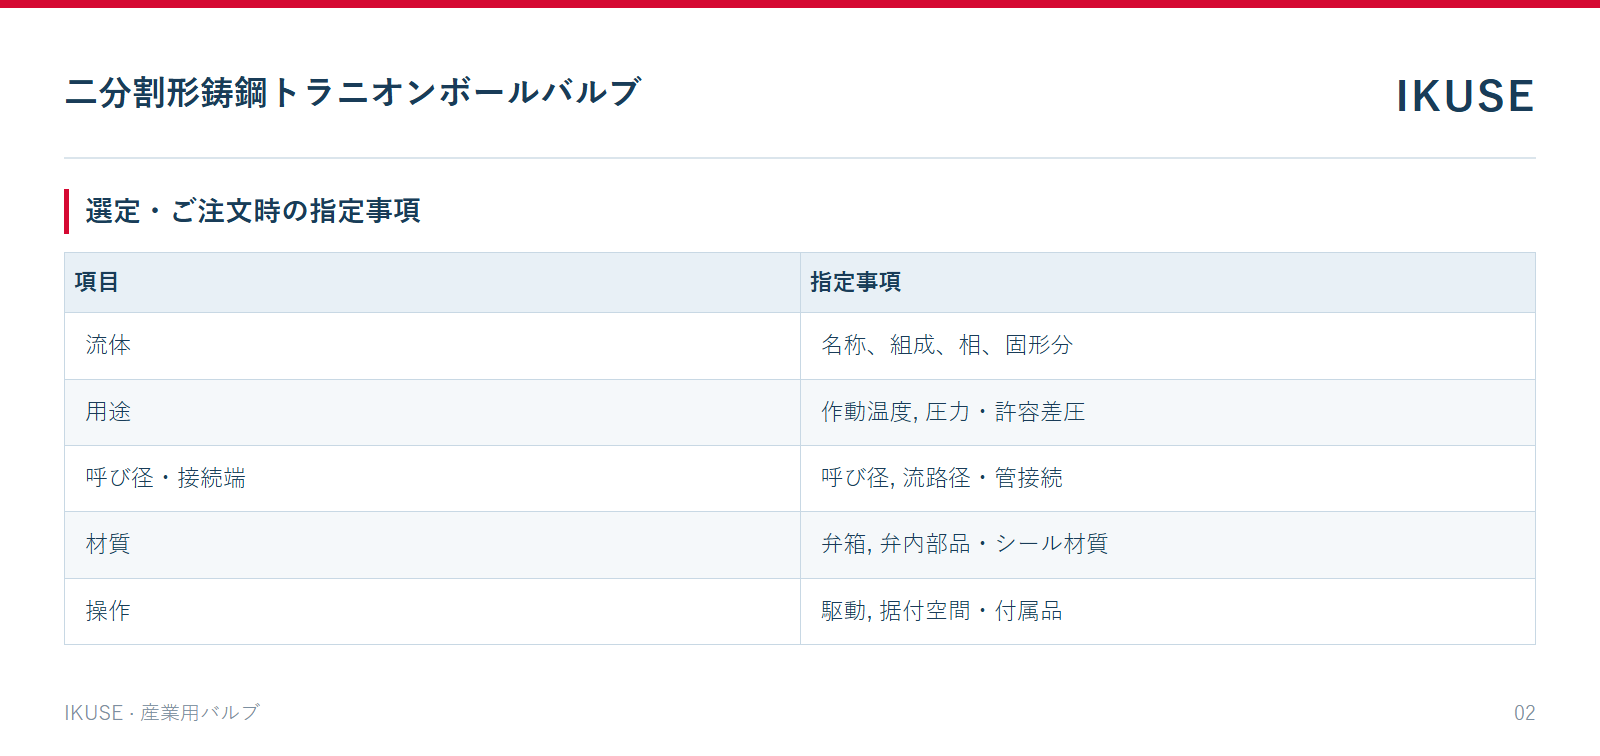Click the 用途 row label

click(x=108, y=412)
